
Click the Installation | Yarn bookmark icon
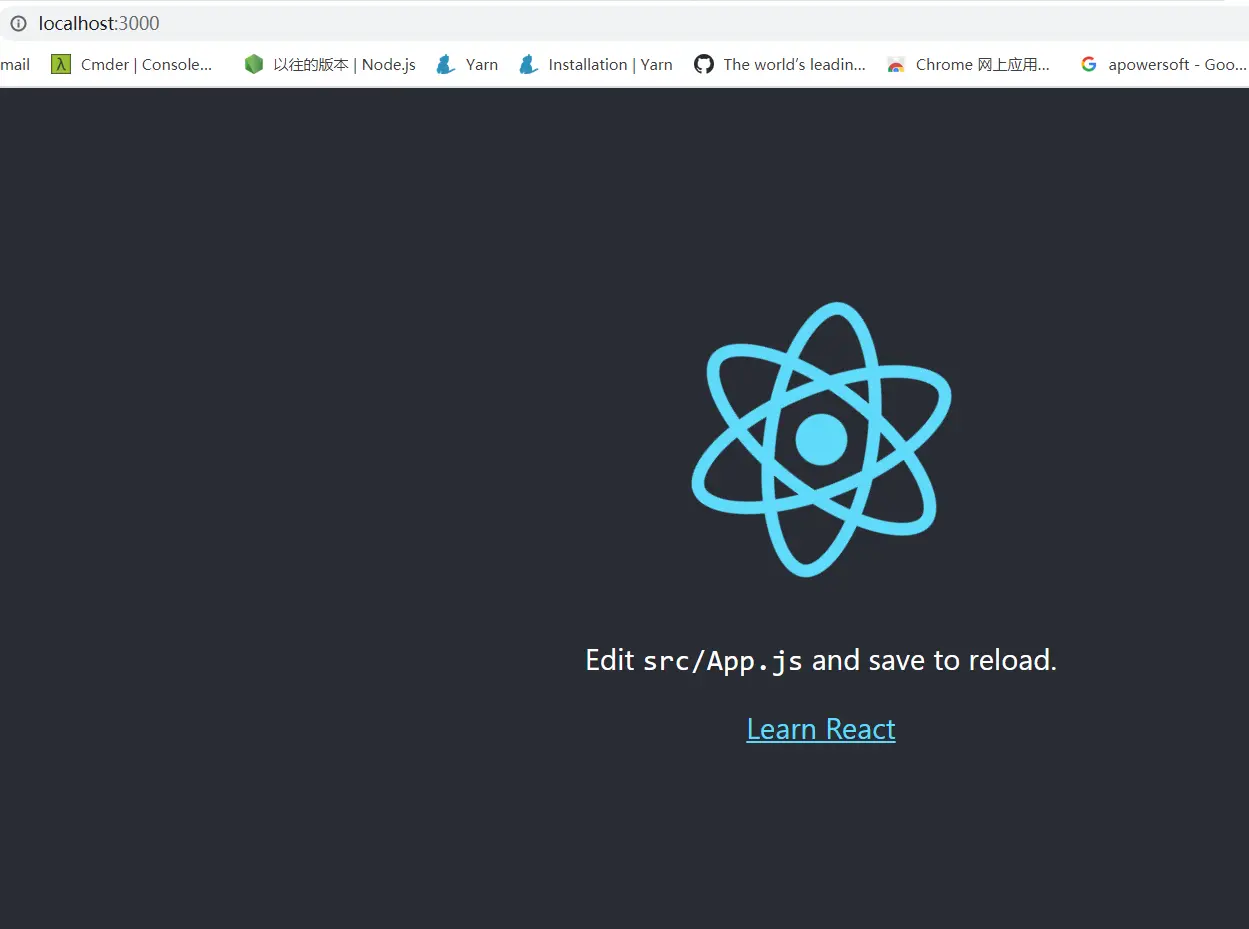click(528, 64)
